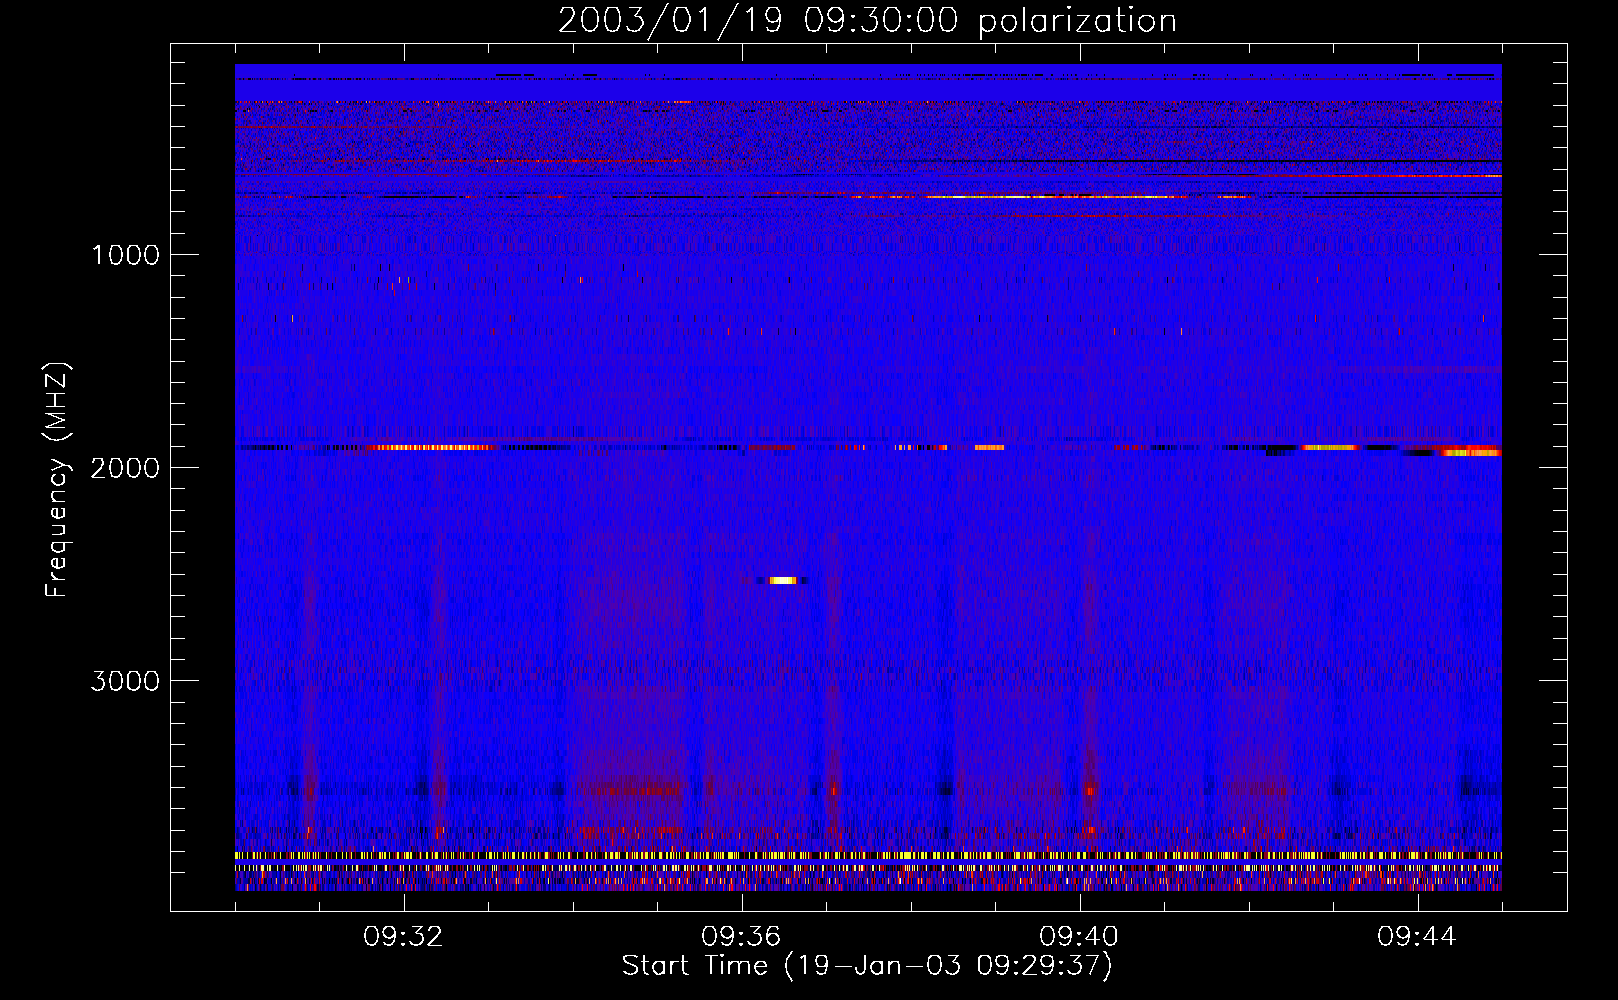This screenshot has height=1000, width=1618.
Task: Click the 'Start Time (19-Jan-03 09:29:37)' label
Action: pos(867,966)
